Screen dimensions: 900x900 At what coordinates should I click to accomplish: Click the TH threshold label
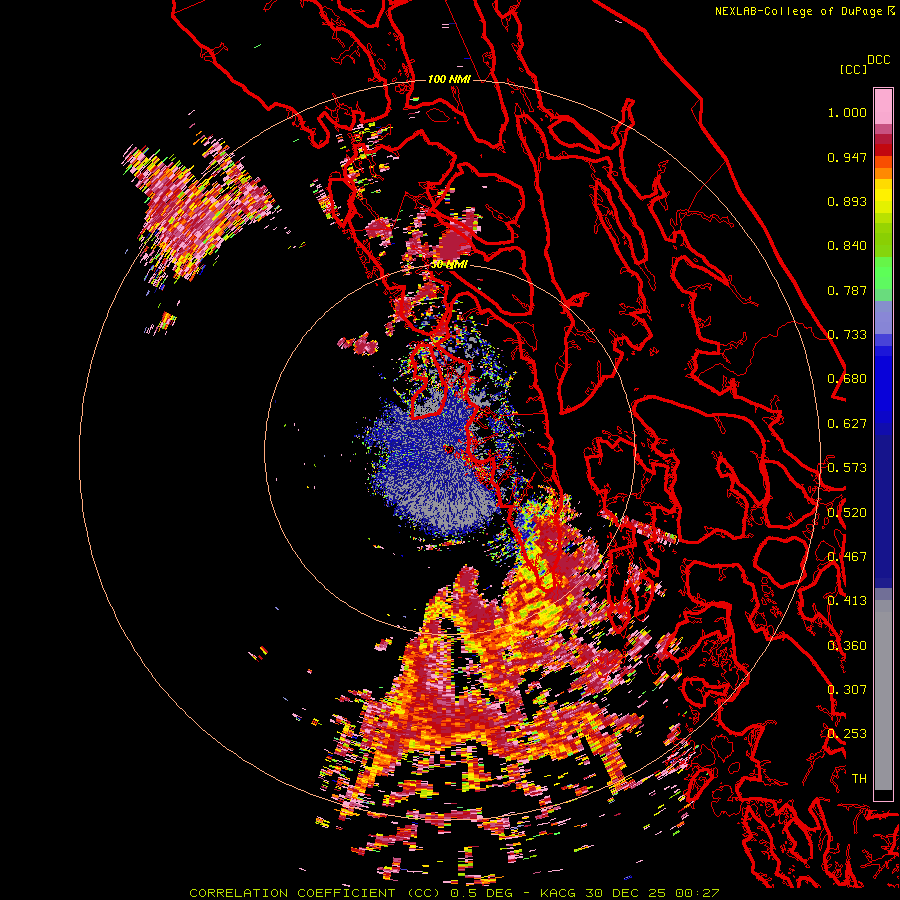click(859, 779)
